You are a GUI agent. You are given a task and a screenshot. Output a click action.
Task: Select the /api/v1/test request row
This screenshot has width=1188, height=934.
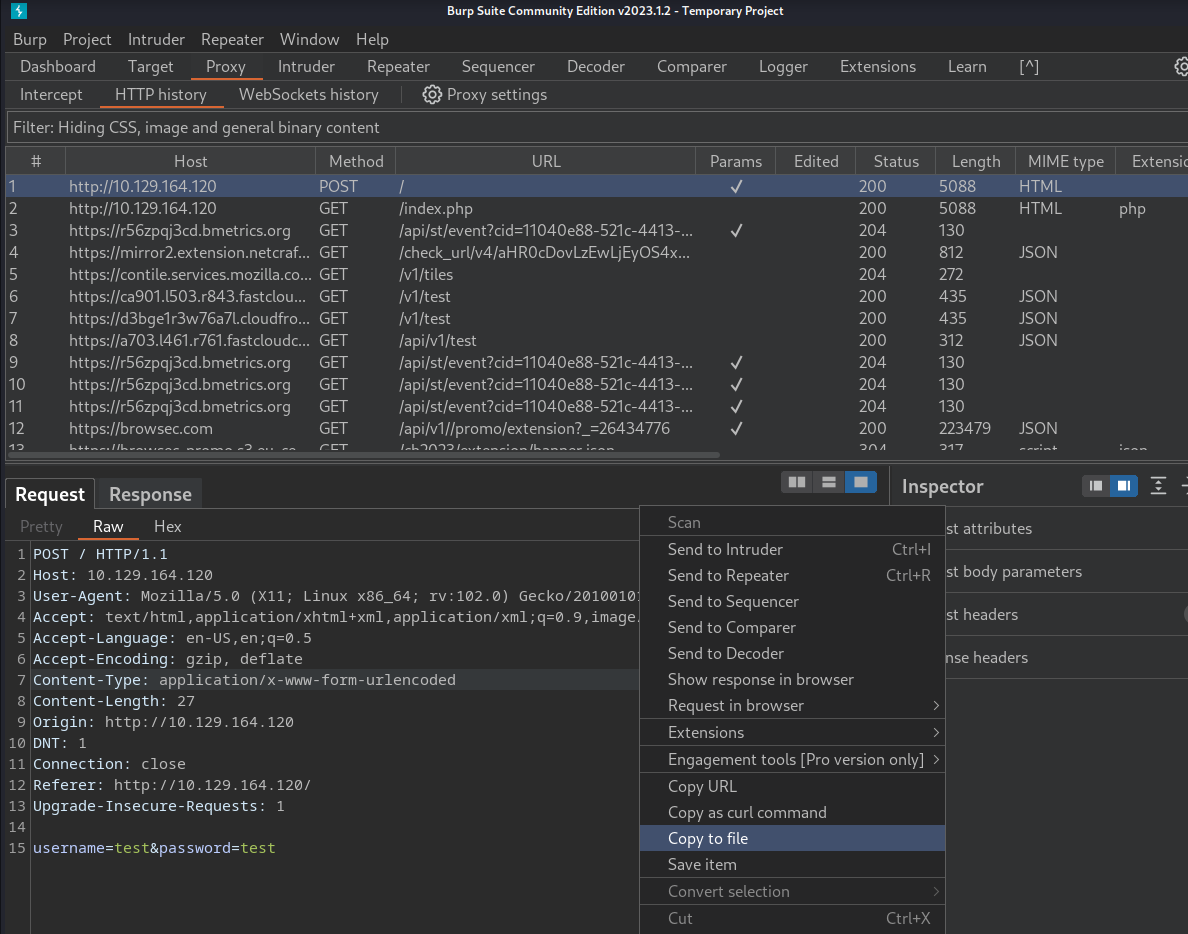597,341
